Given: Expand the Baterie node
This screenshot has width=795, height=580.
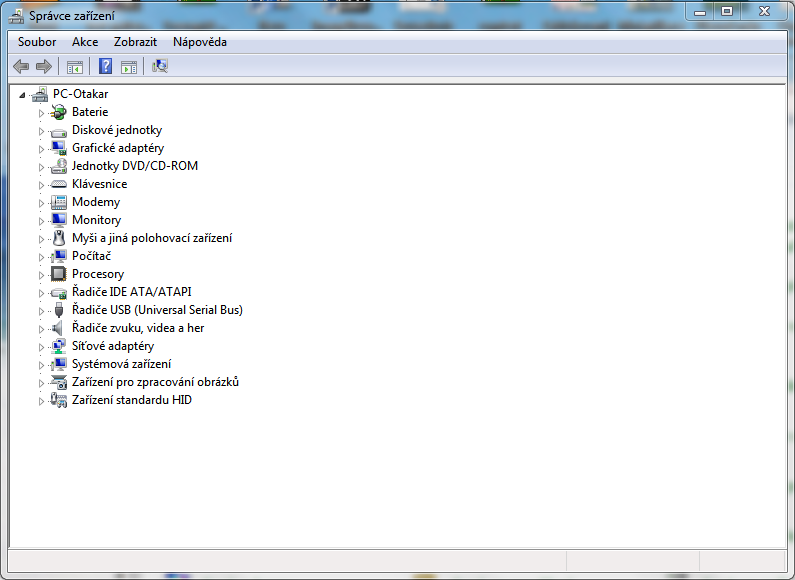Looking at the screenshot, I should [x=41, y=113].
